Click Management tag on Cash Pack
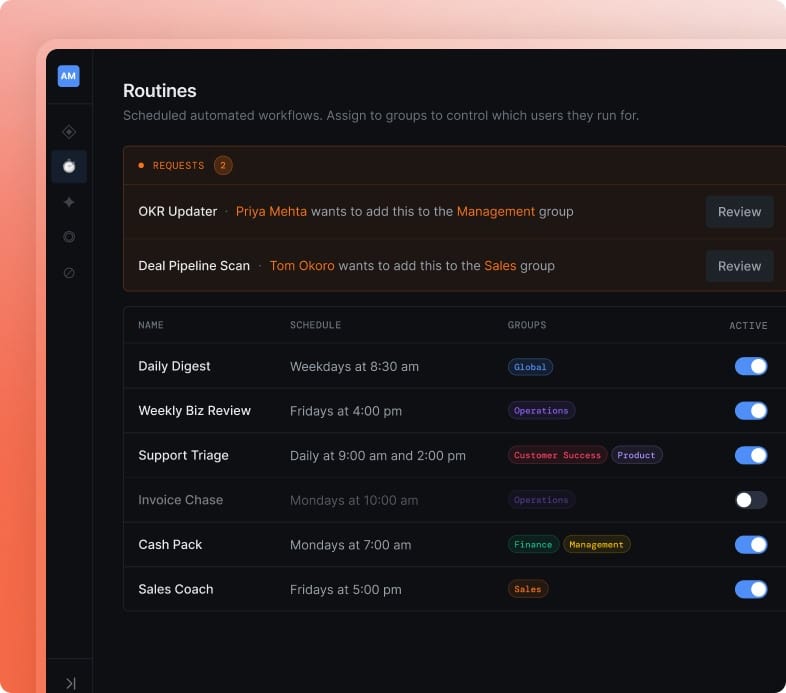This screenshot has height=693, width=786. tap(597, 545)
